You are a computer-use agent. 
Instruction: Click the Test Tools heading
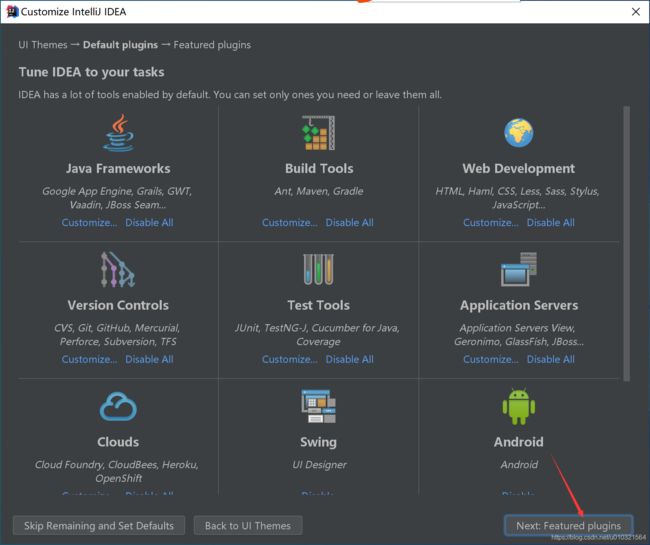(318, 305)
